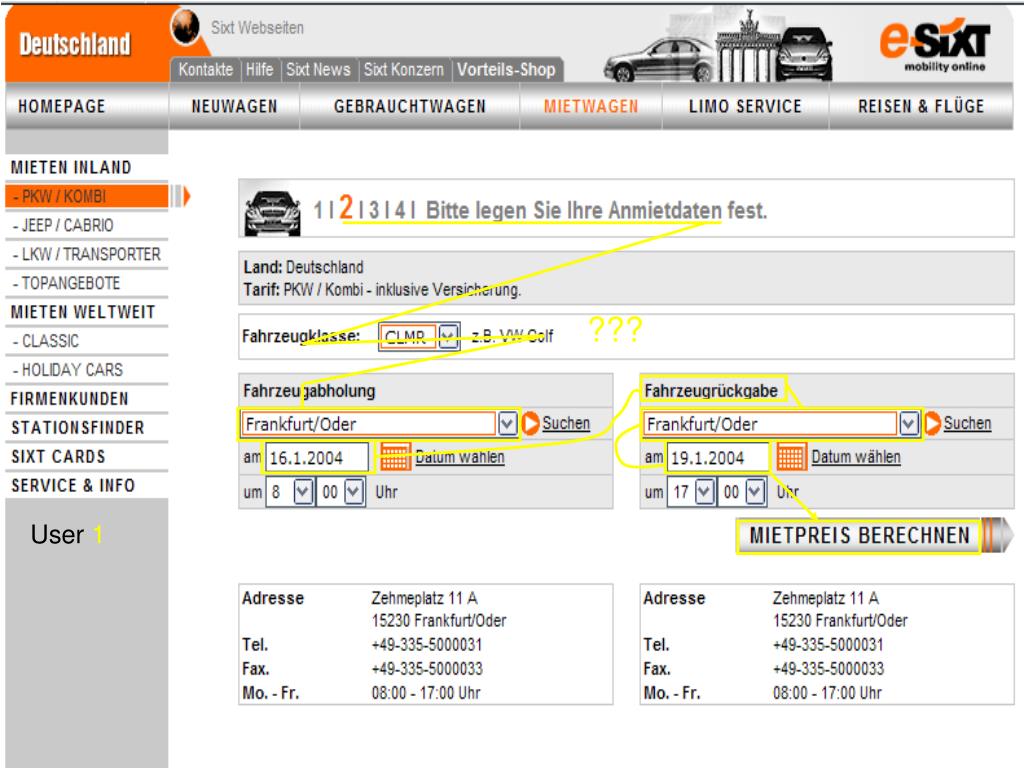Viewport: 1024px width, 768px height.
Task: Open FIRMENKUNDEN in sidebar
Action: (x=69, y=398)
